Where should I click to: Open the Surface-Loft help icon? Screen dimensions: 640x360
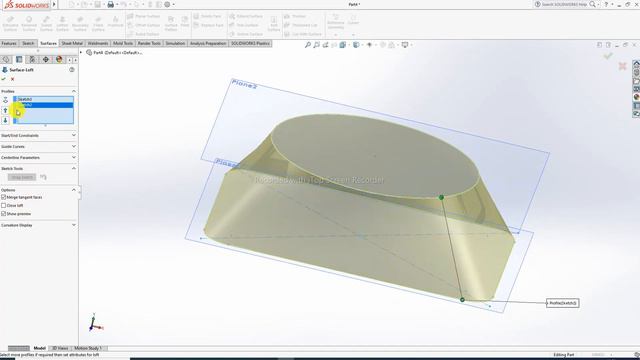[x=72, y=70]
